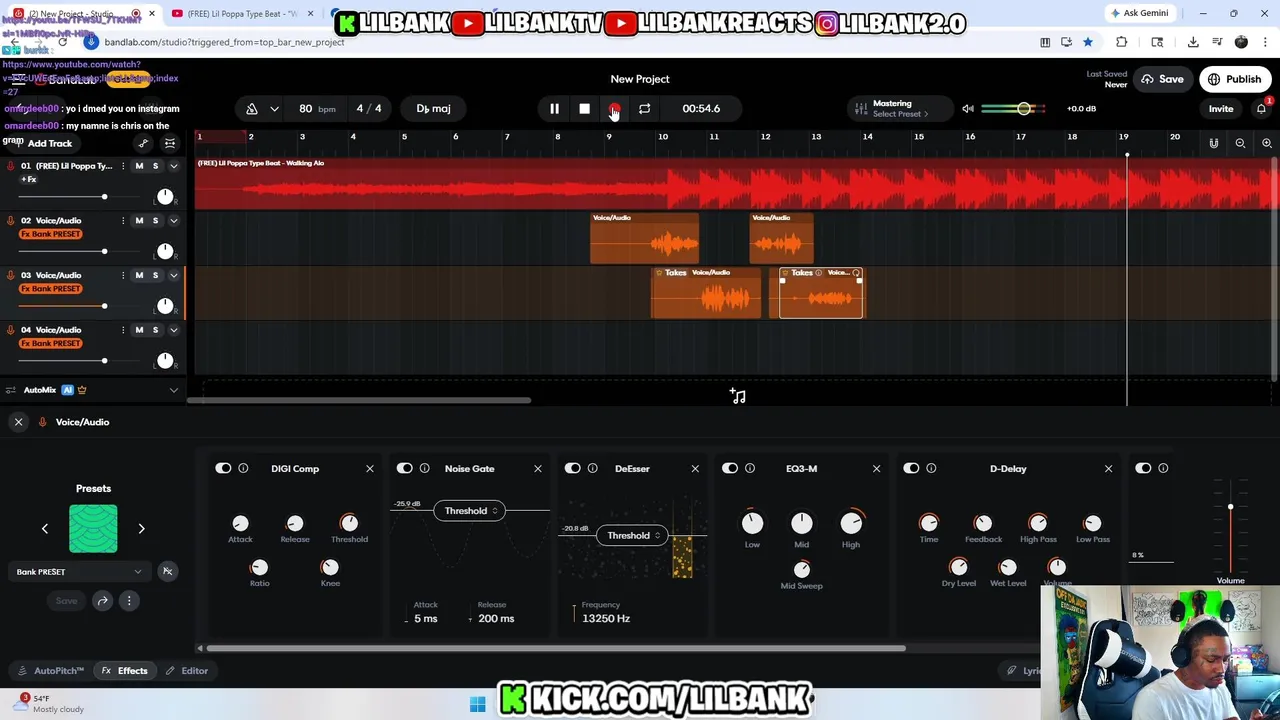Open the D♭ maj key selector

pos(433,108)
